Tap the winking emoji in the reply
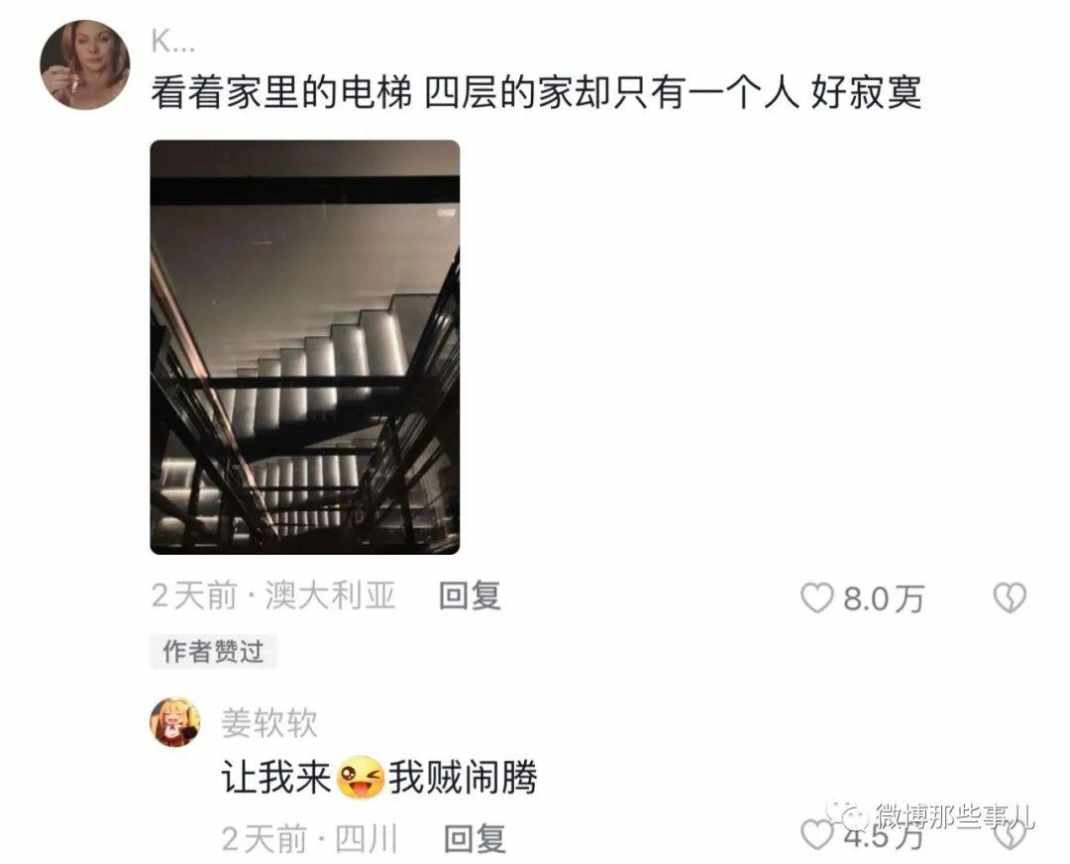 [x=360, y=778]
